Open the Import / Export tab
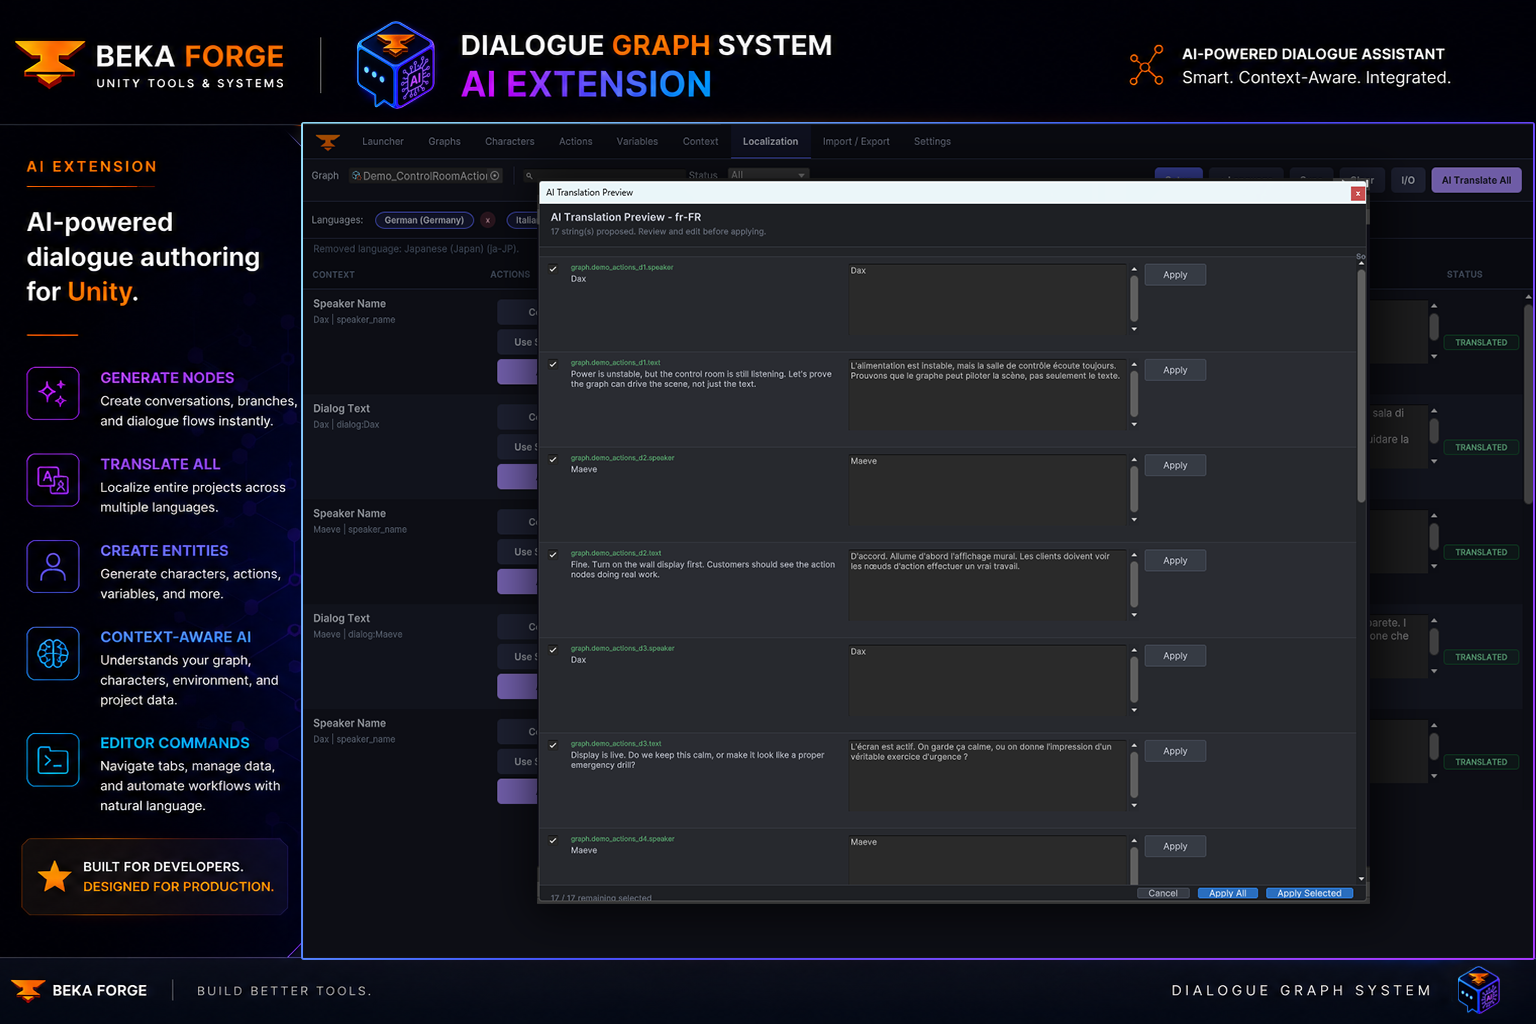 coord(856,142)
